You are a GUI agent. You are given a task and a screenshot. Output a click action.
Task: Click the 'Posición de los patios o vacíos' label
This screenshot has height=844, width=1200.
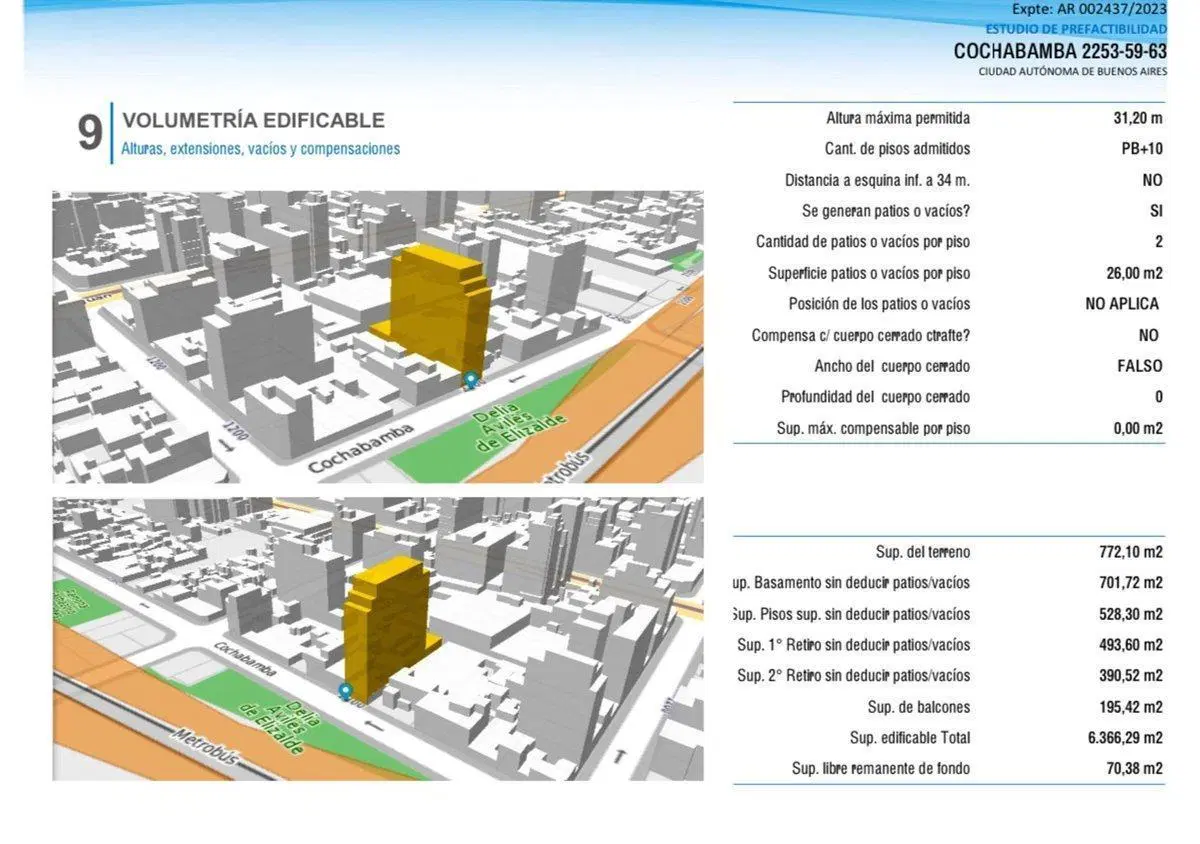coord(879,304)
